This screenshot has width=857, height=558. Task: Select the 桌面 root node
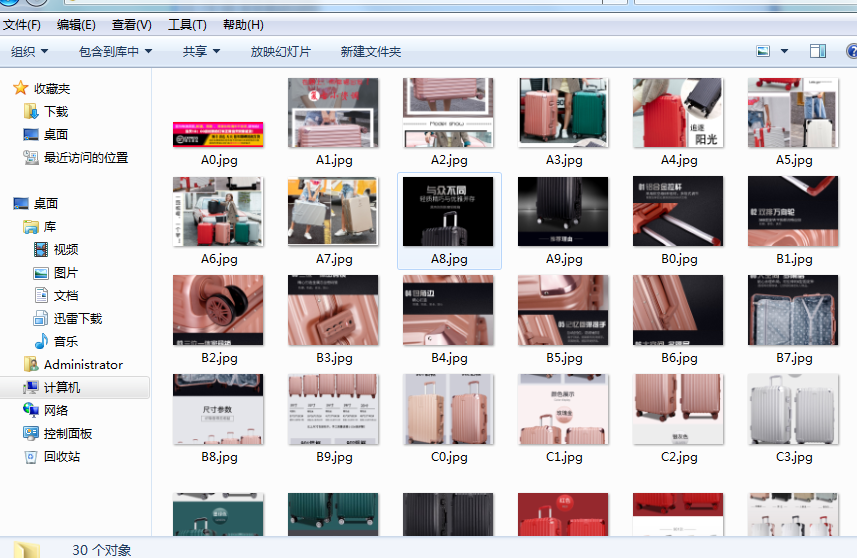point(46,203)
